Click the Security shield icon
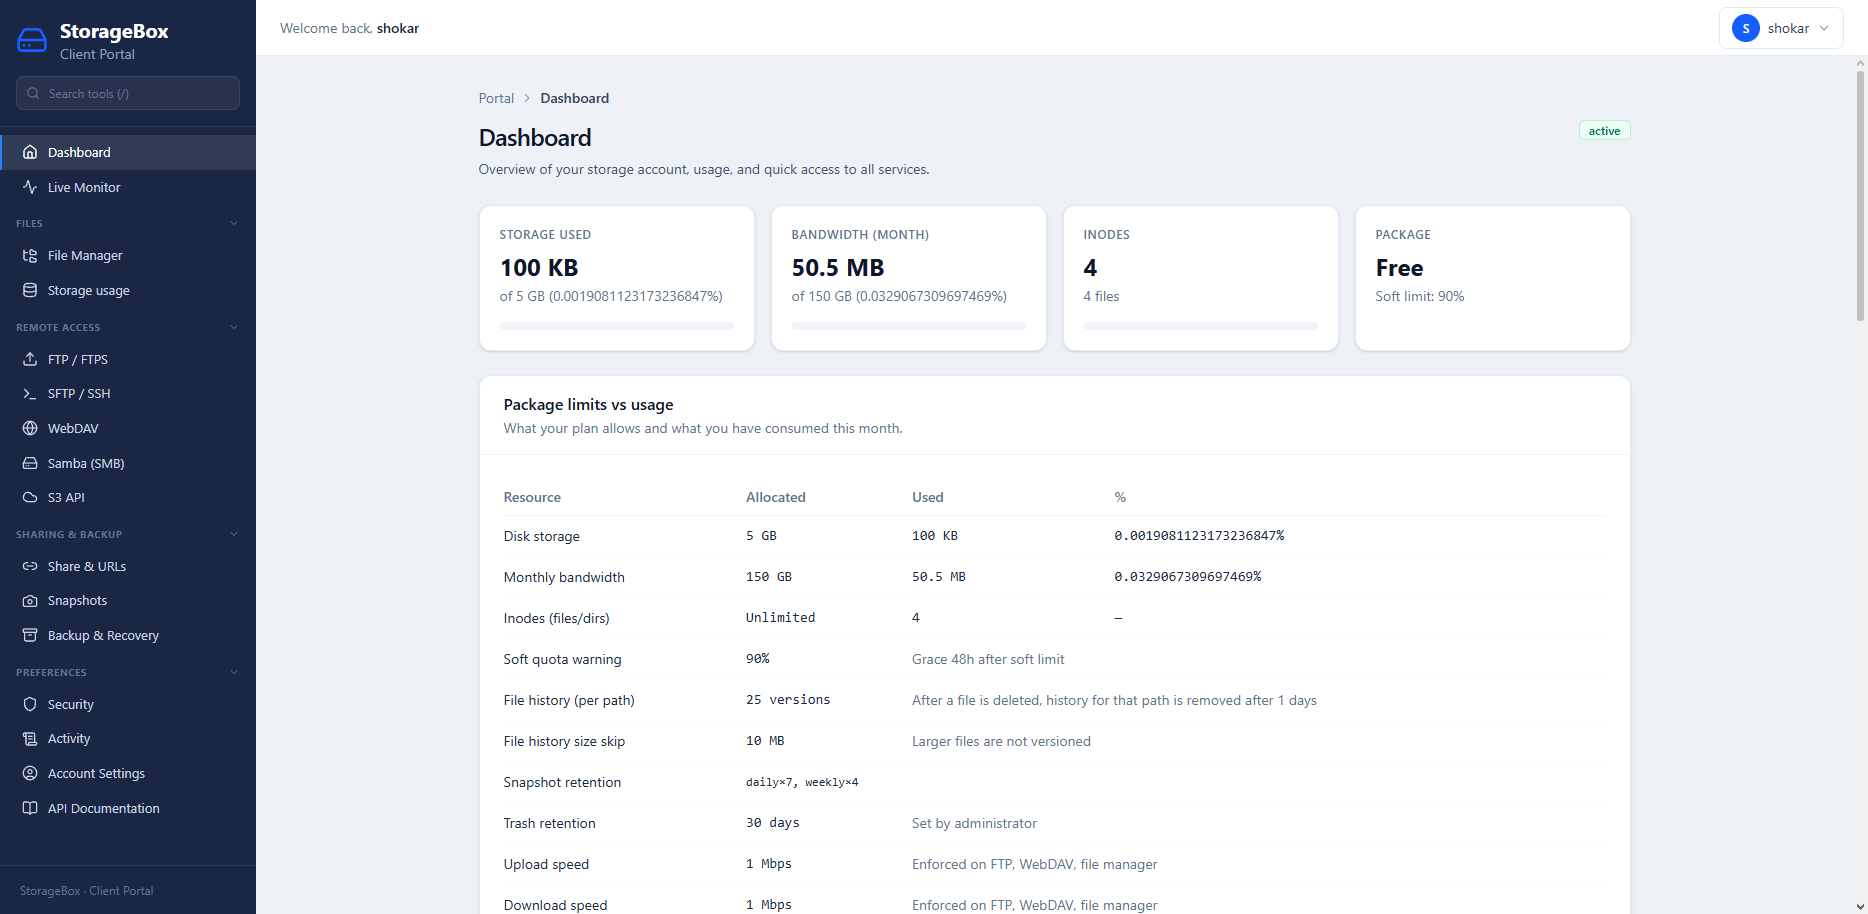This screenshot has height=914, width=1868. tap(30, 704)
